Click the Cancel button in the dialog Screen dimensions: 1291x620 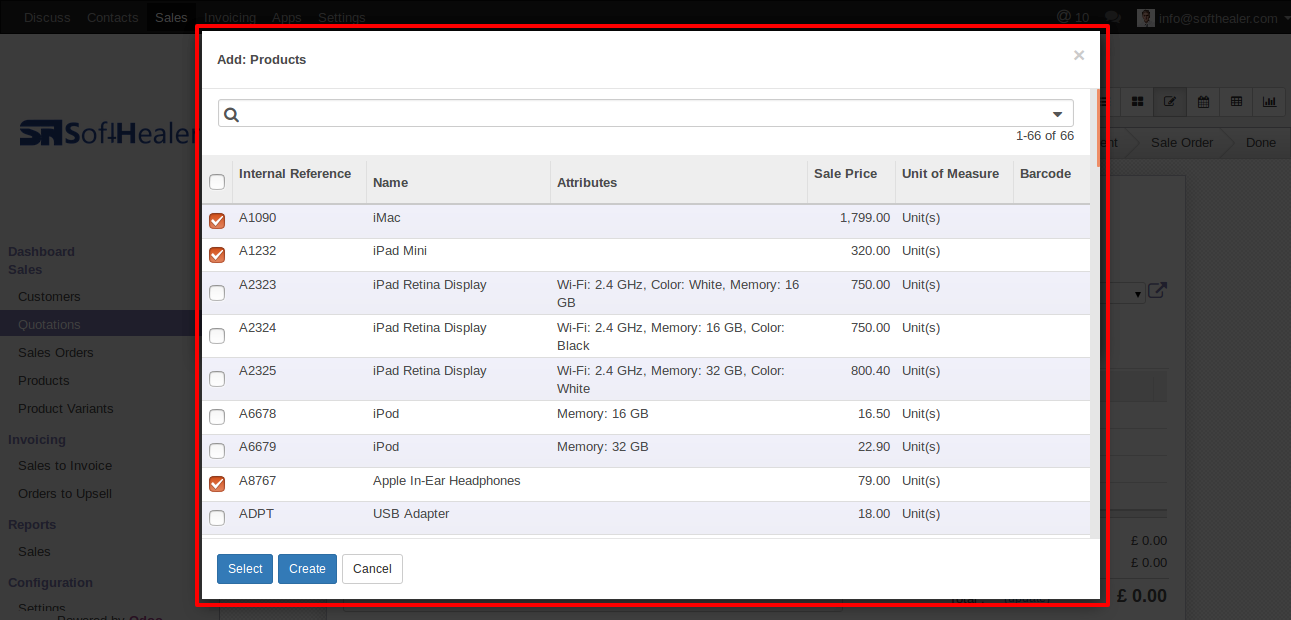tap(372, 569)
